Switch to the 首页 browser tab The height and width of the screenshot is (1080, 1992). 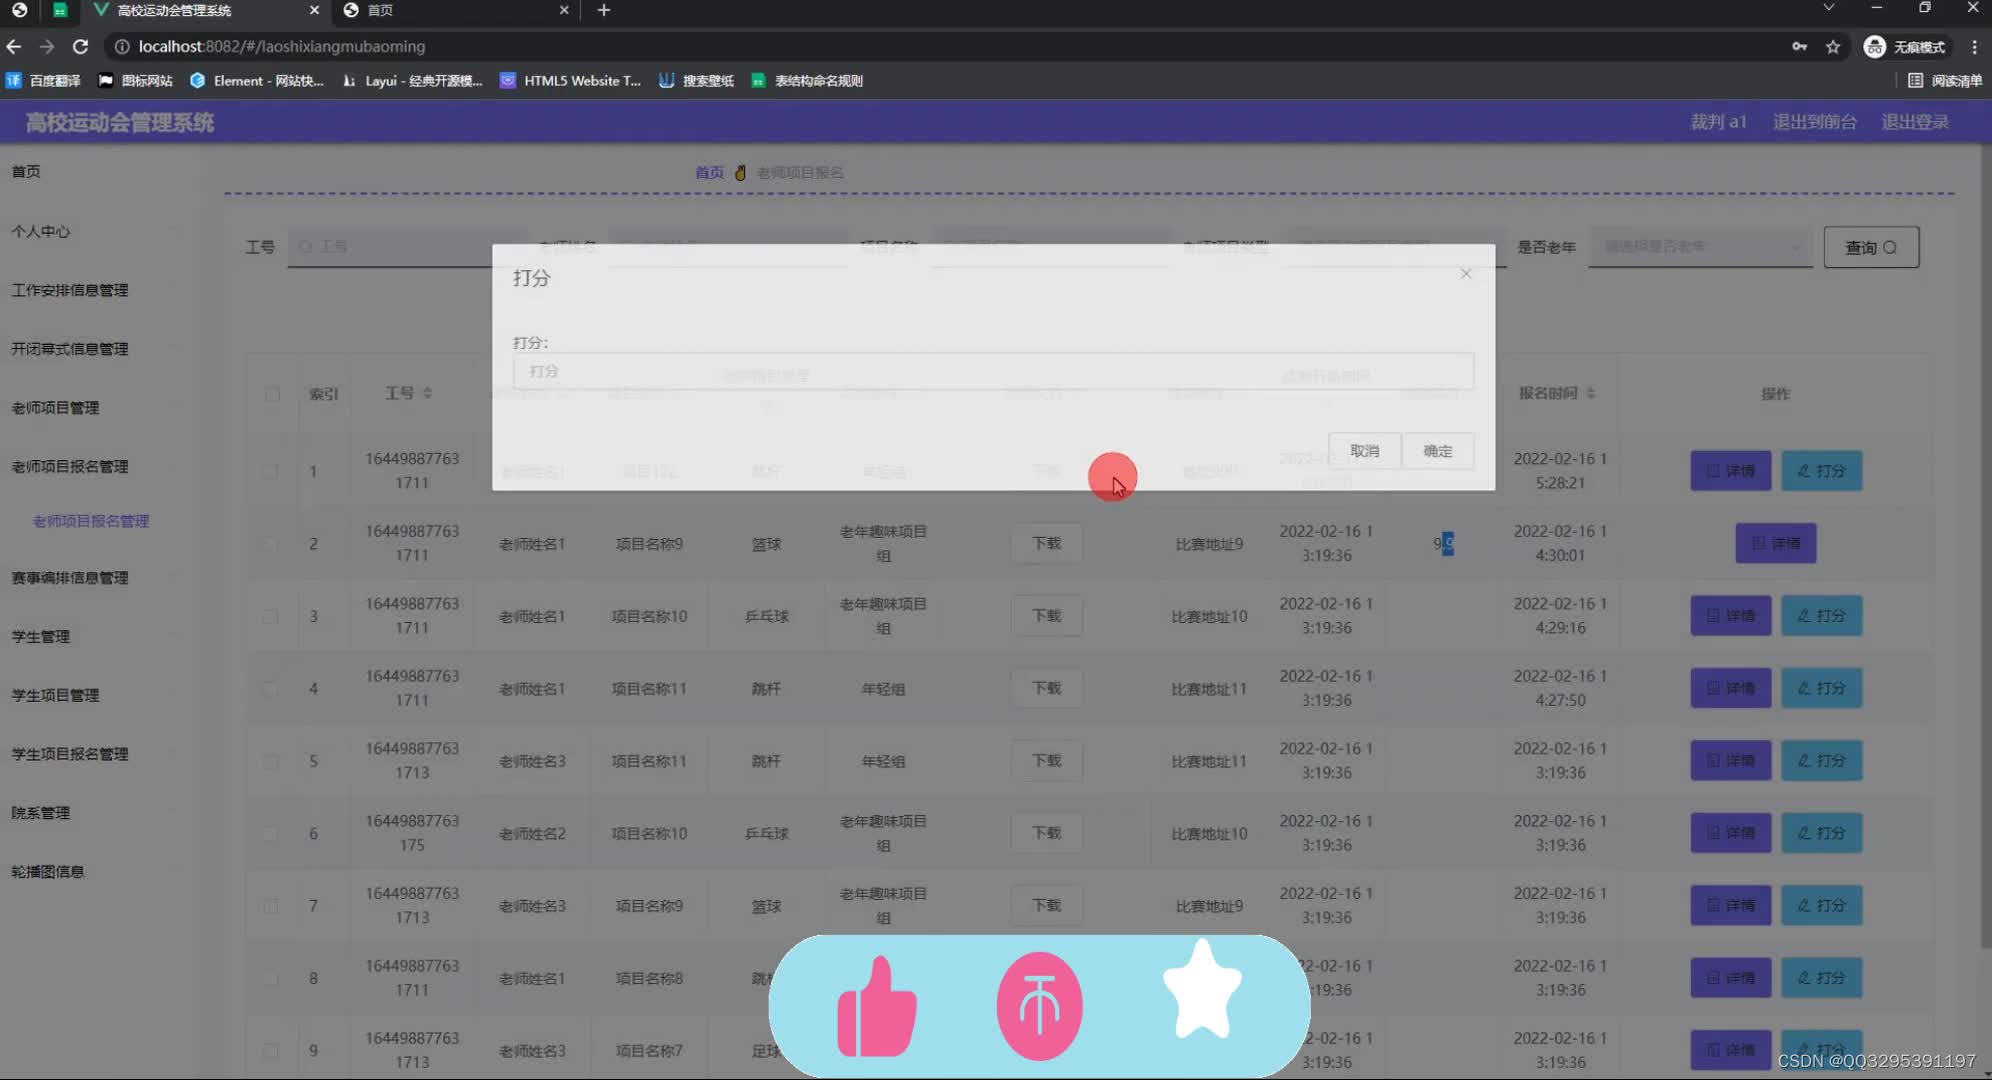pos(455,10)
